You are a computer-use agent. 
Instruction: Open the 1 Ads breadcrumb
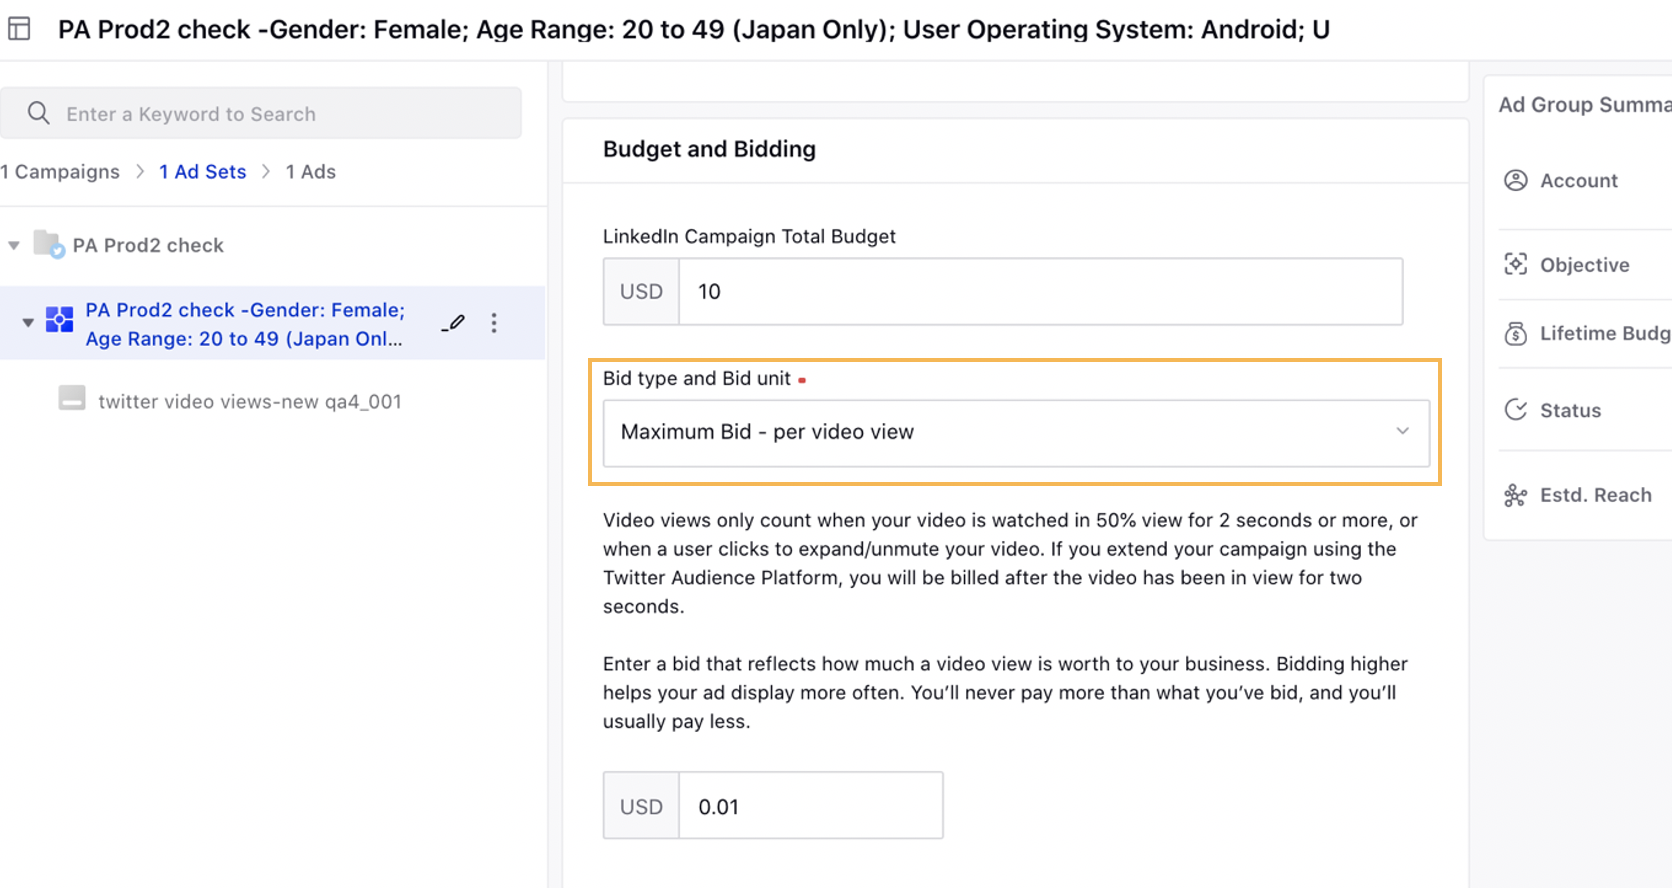[310, 171]
